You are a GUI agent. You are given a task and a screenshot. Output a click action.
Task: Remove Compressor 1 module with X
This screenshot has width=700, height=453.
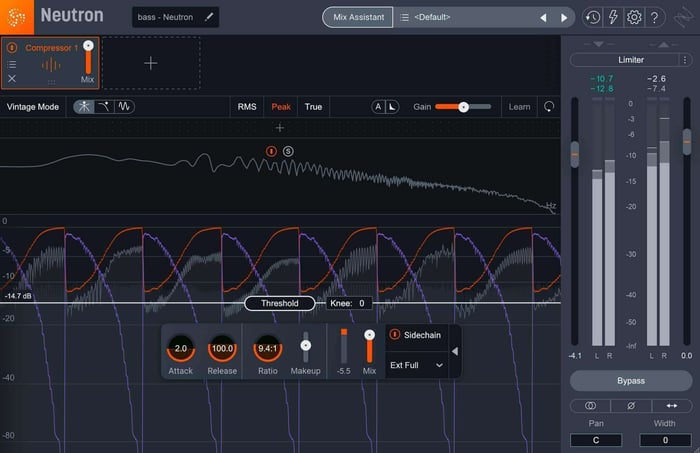click(x=12, y=79)
